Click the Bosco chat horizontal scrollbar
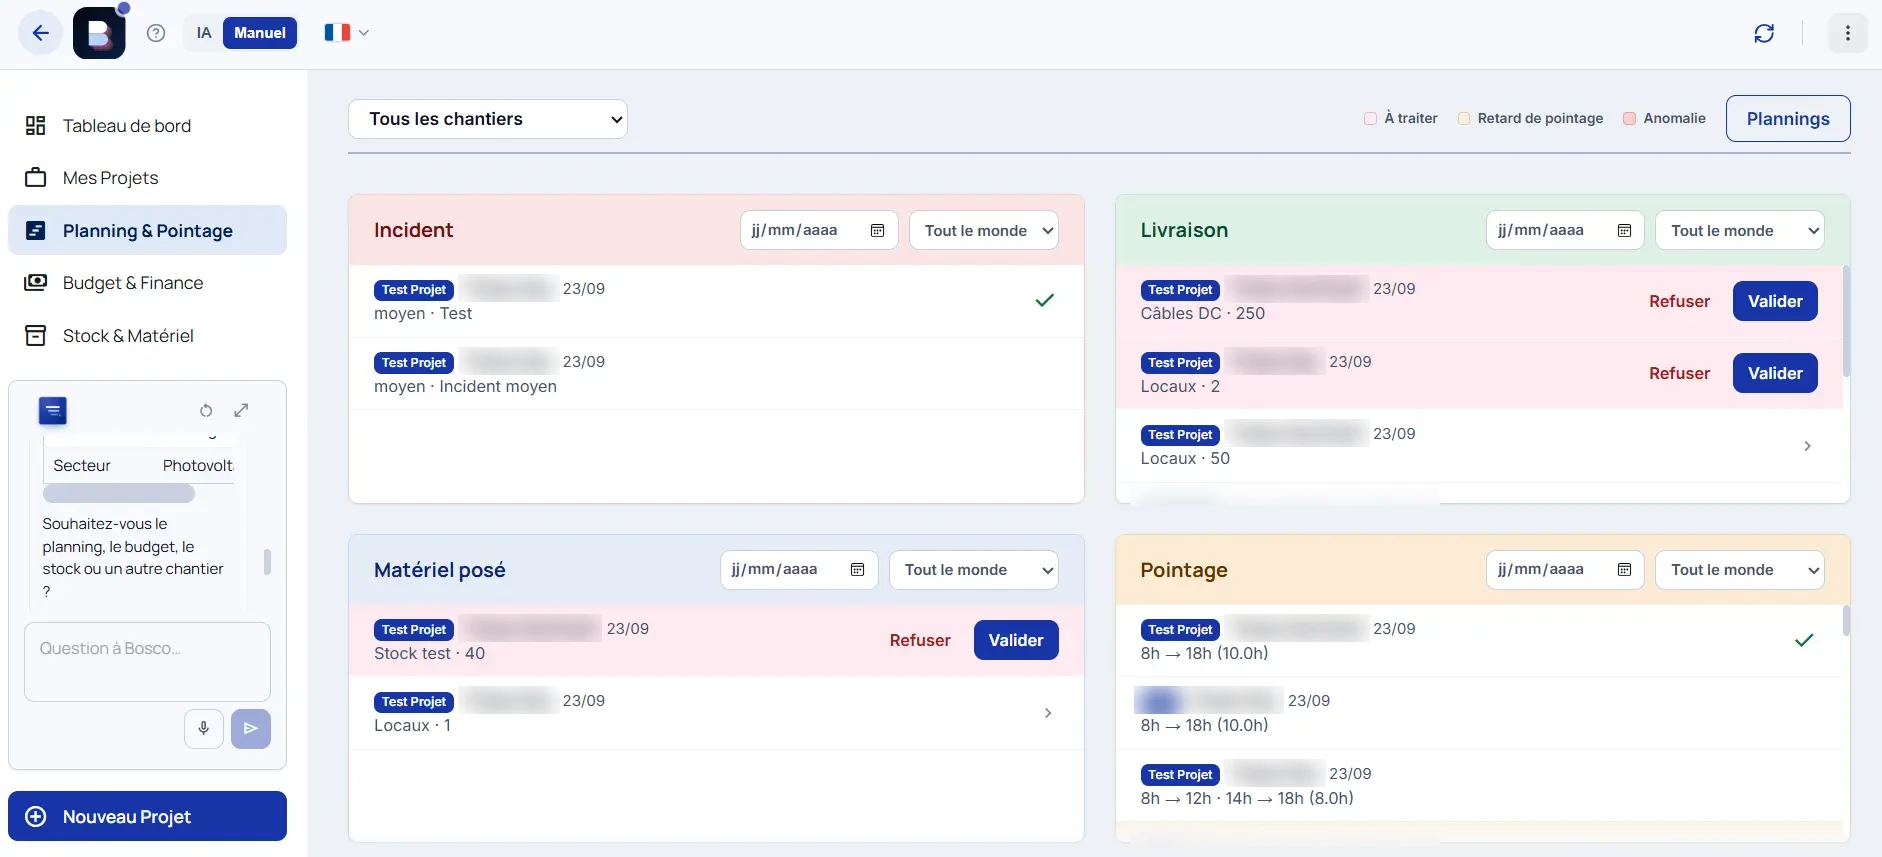Screen dimensions: 1882x857 click(119, 494)
